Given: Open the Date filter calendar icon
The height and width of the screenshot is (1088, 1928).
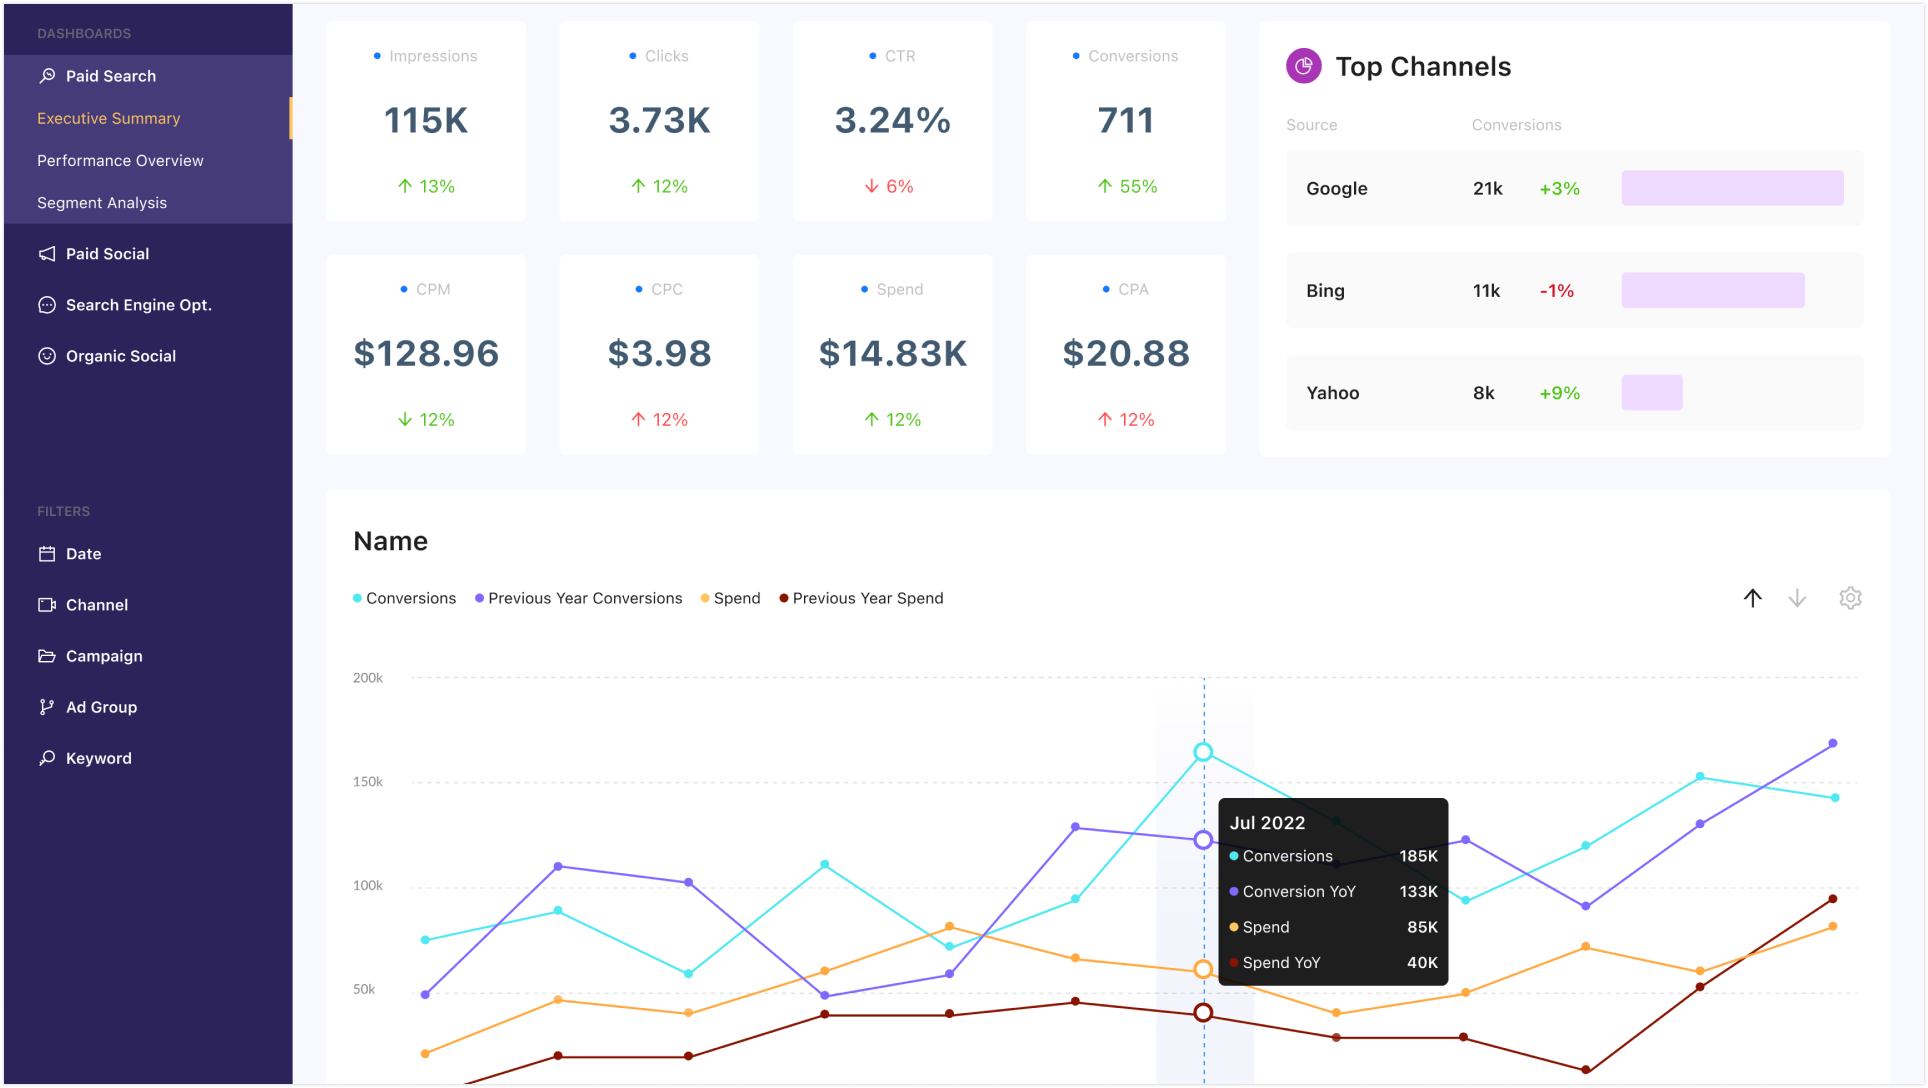Looking at the screenshot, I should pyautogui.click(x=47, y=553).
